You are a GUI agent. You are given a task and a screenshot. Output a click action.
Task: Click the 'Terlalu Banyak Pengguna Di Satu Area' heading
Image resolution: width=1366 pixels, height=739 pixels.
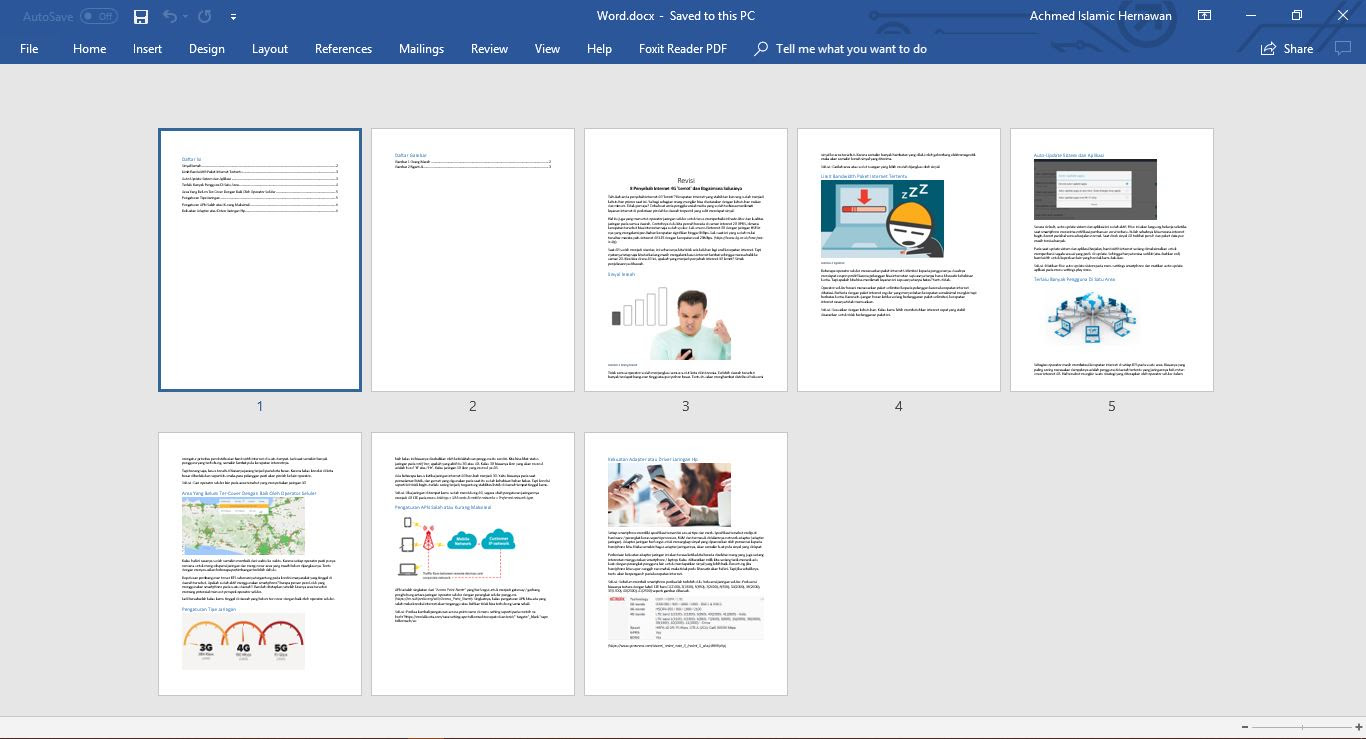click(x=1074, y=279)
